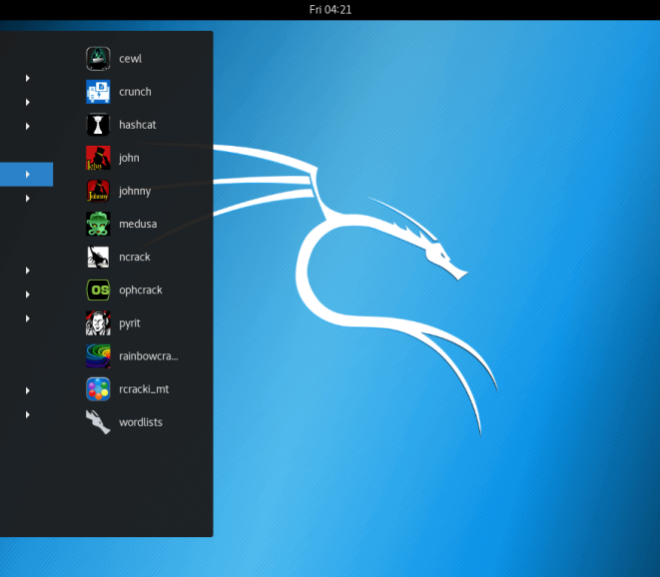This screenshot has width=660, height=577.
Task: Open rcracki_mt colored-dots icon
Action: click(98, 389)
